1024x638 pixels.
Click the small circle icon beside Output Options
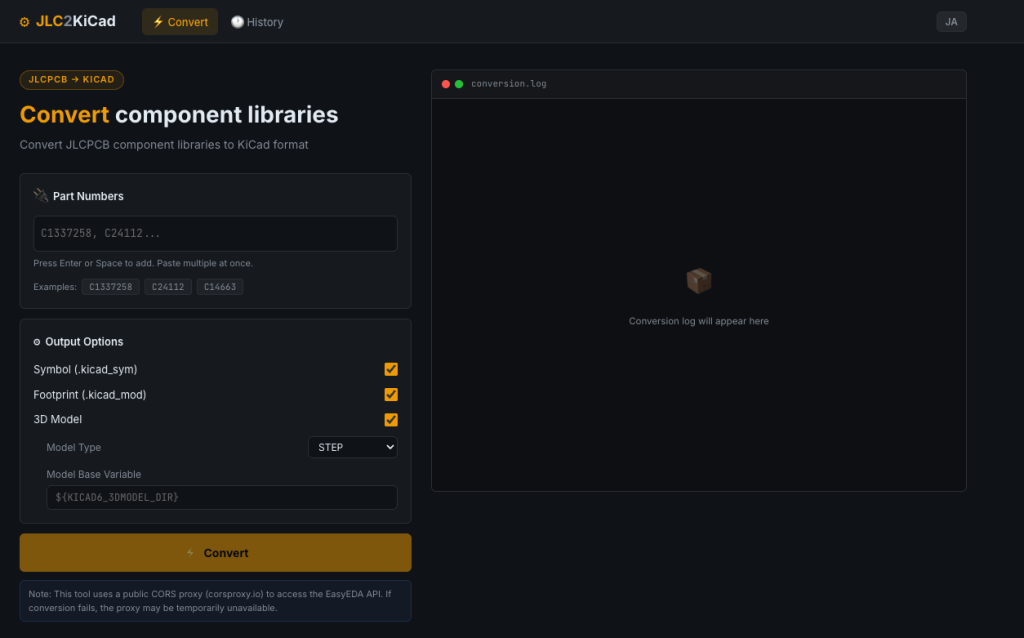pyautogui.click(x=37, y=342)
